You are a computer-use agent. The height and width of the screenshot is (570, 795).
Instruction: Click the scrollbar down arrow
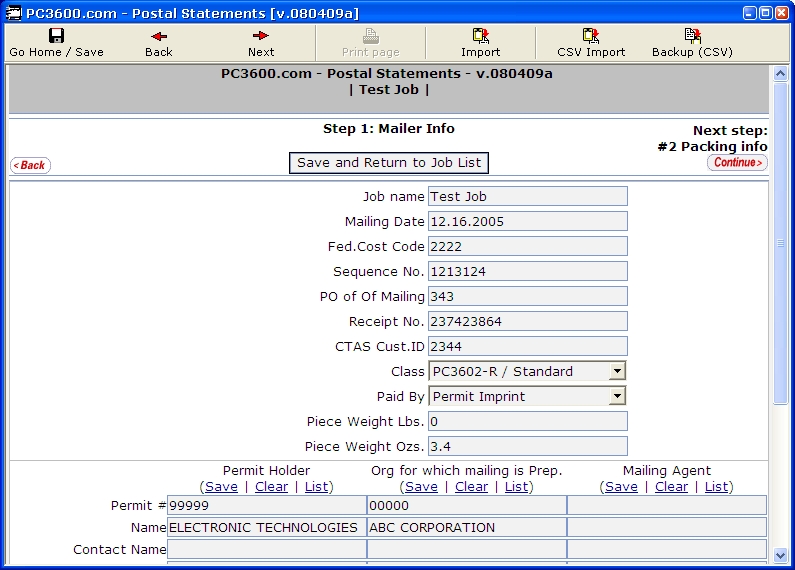coord(780,555)
